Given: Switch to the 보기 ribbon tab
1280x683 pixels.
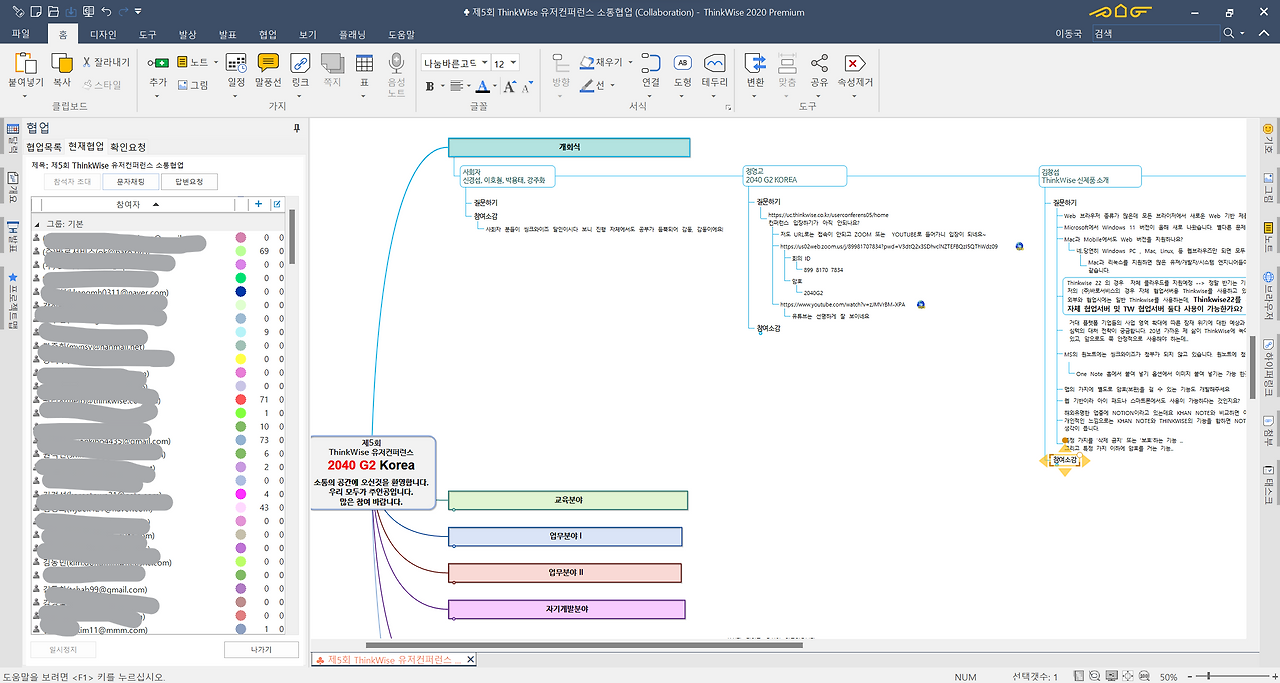Looking at the screenshot, I should [x=307, y=34].
